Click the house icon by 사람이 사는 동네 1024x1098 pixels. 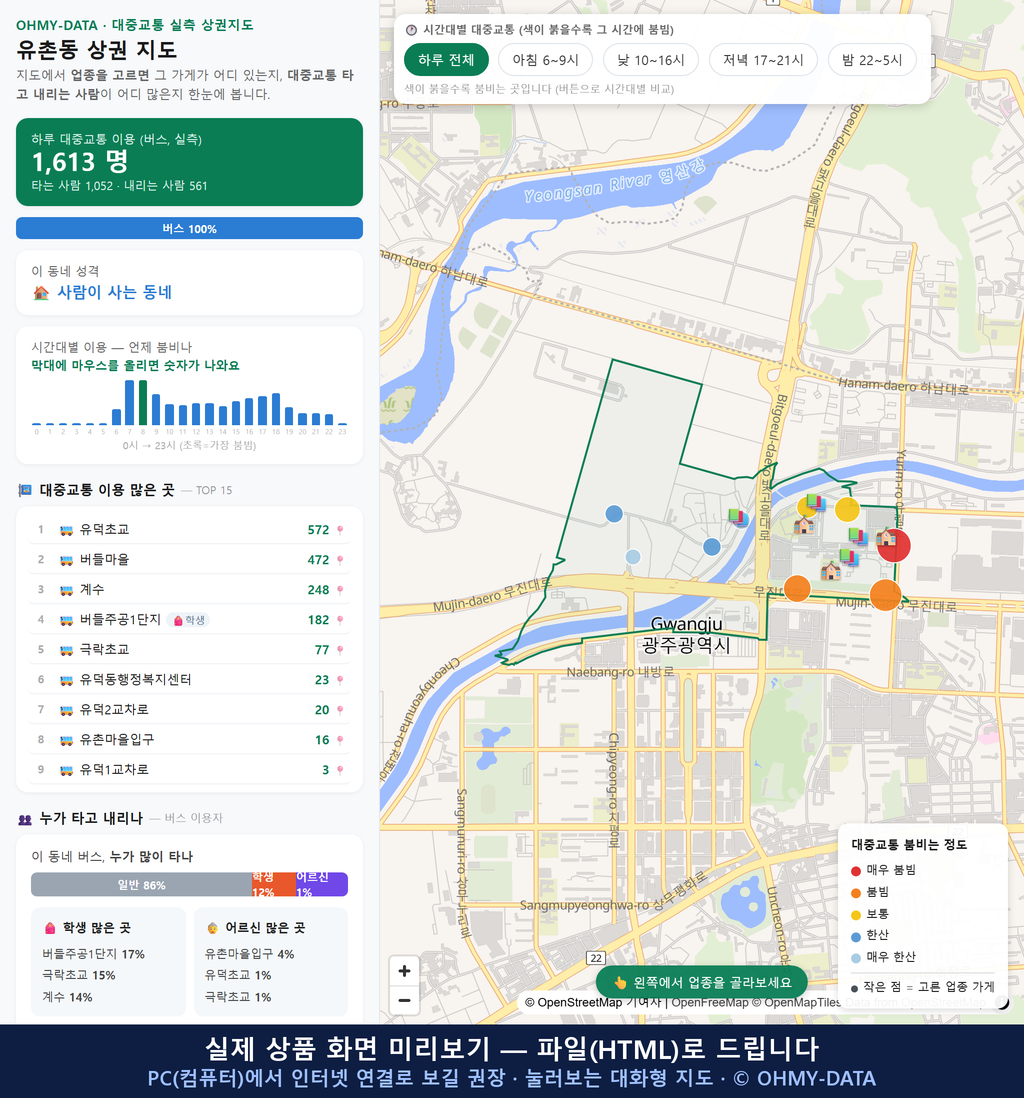point(41,293)
